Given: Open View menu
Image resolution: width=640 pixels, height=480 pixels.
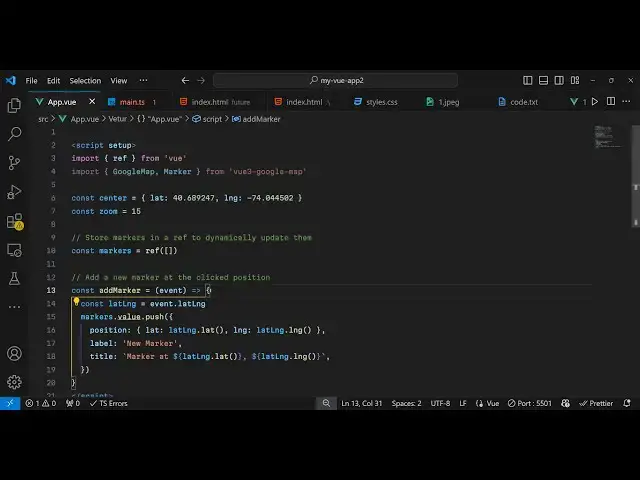Looking at the screenshot, I should coord(119,80).
